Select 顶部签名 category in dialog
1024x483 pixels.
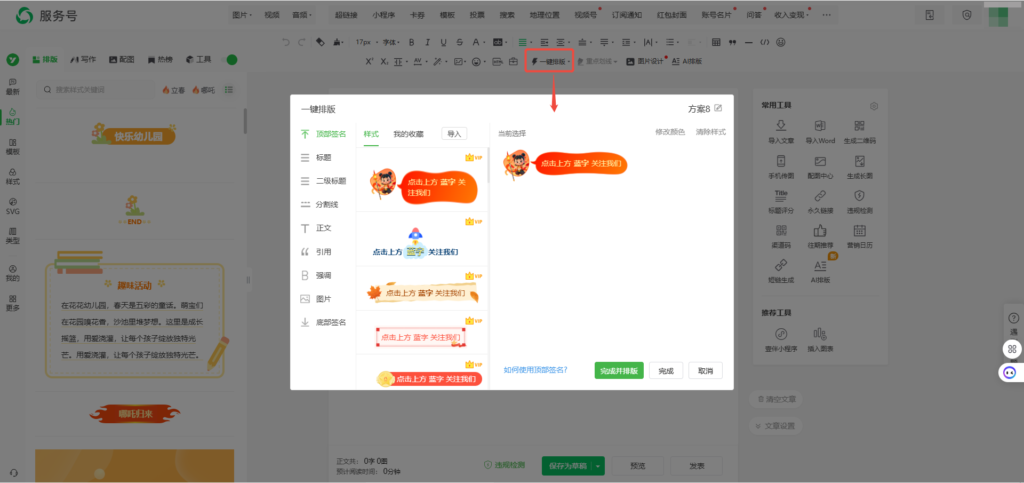pyautogui.click(x=324, y=134)
